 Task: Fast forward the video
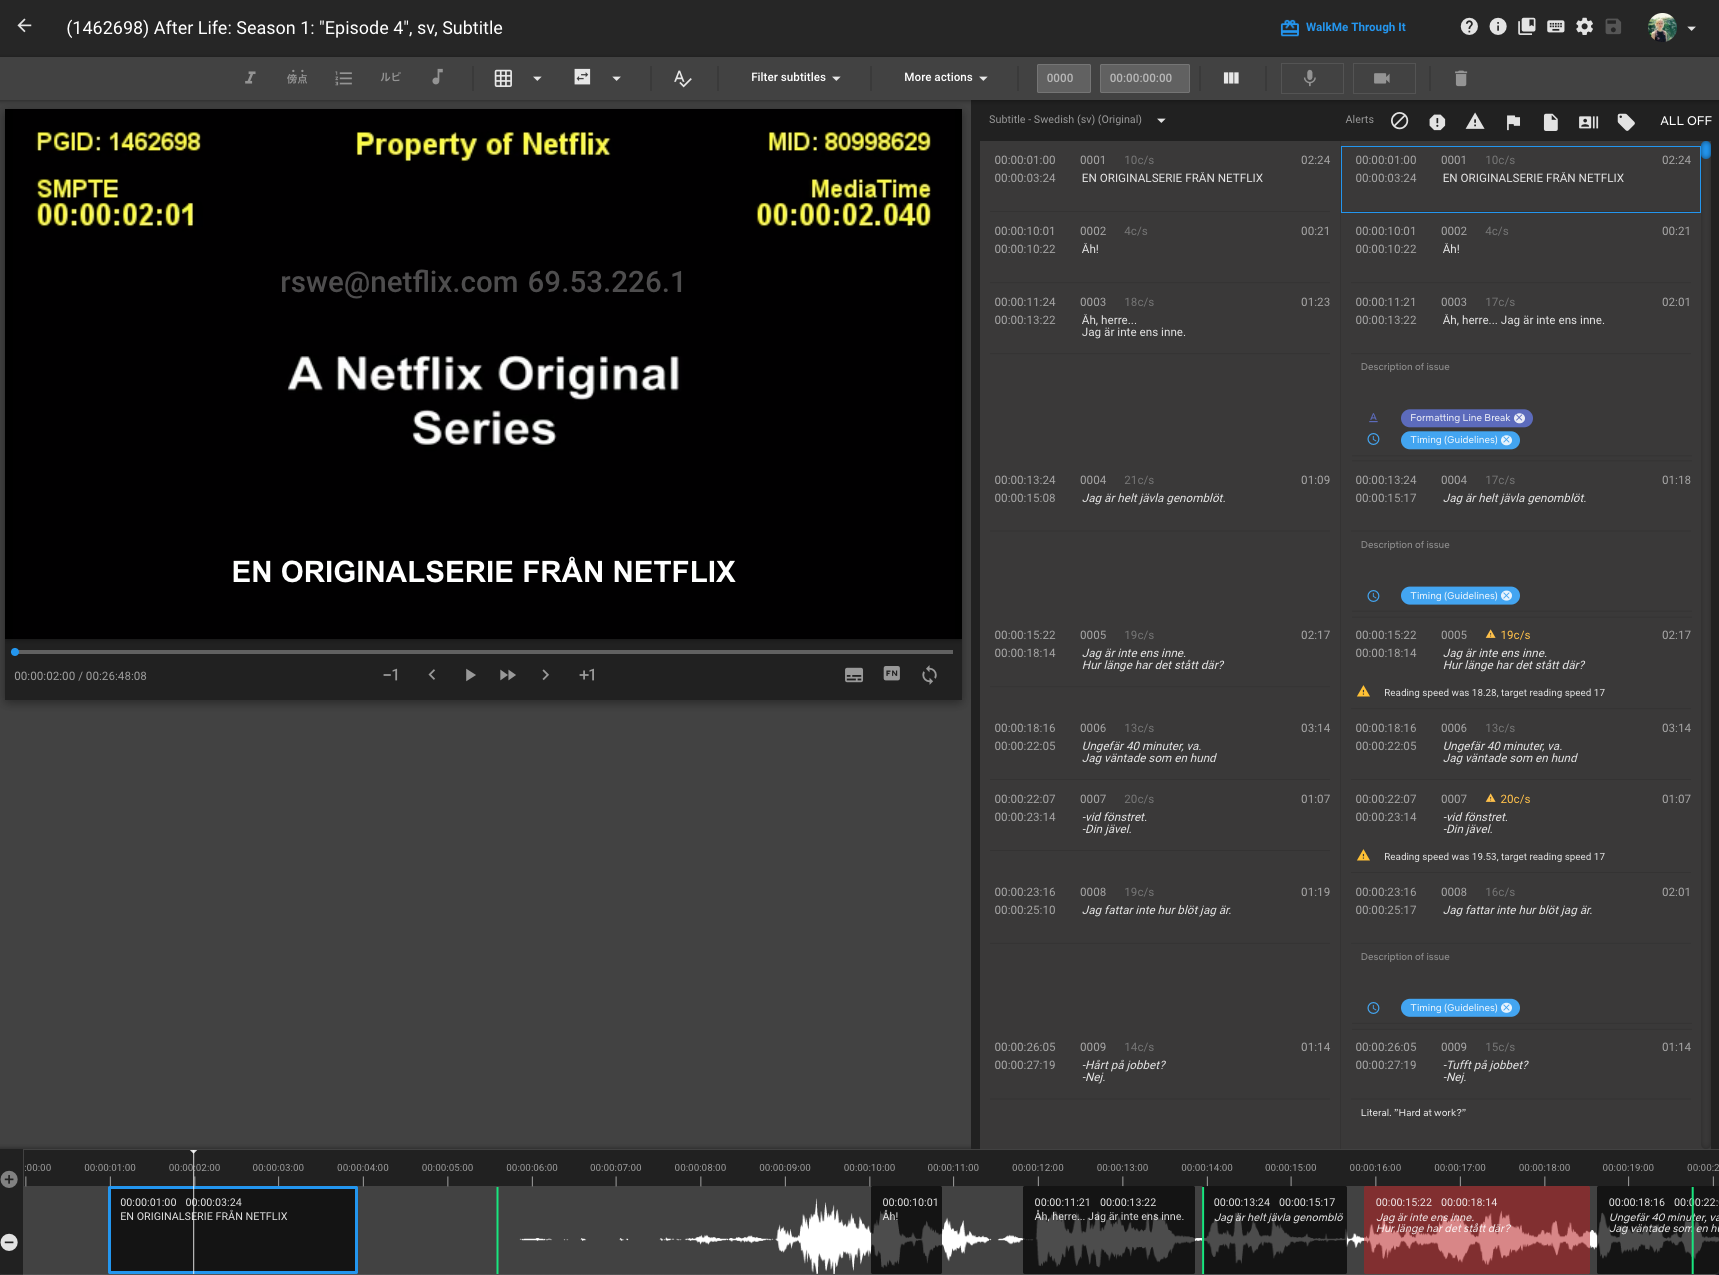[508, 675]
